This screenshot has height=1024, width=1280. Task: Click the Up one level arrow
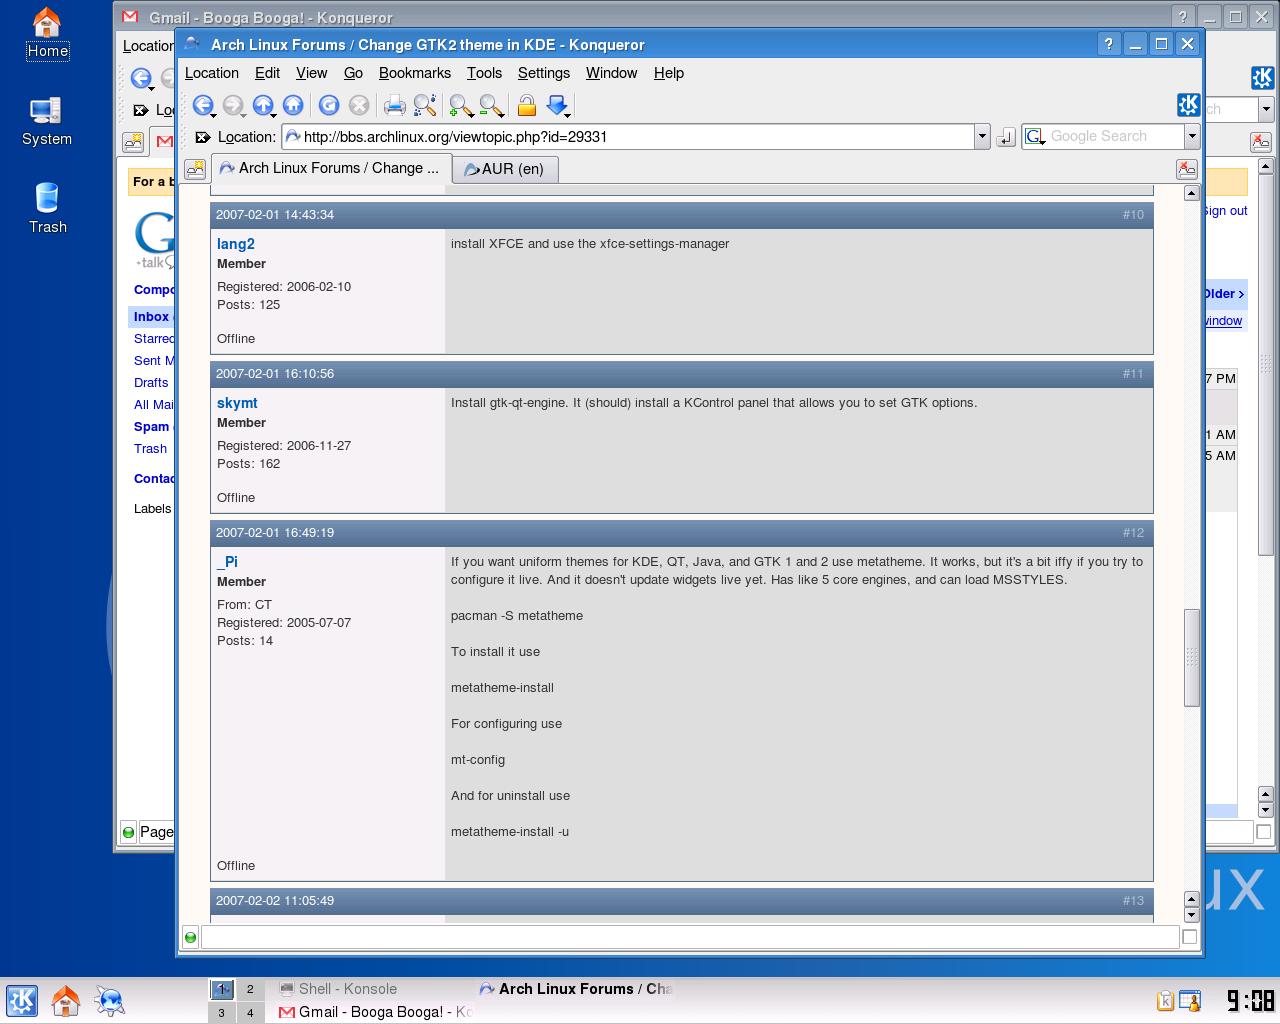click(263, 105)
